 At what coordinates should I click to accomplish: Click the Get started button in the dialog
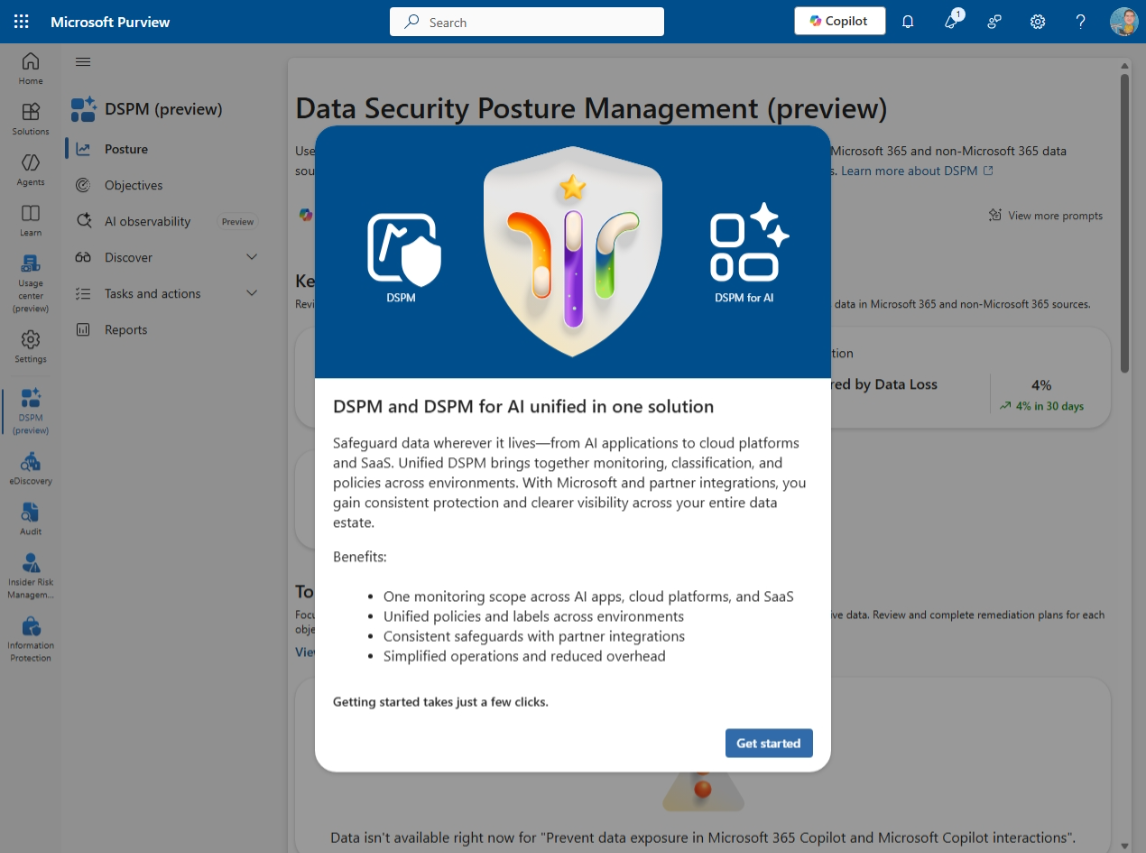point(768,743)
